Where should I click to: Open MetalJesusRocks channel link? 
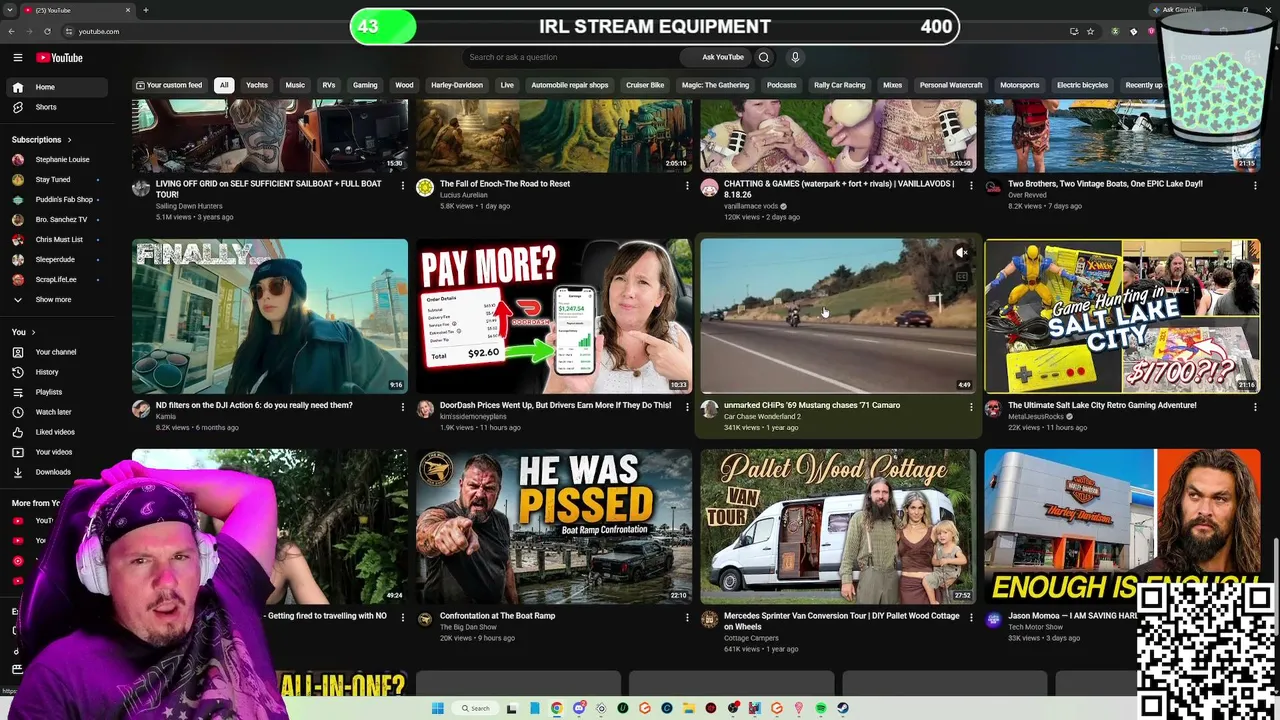click(1038, 416)
